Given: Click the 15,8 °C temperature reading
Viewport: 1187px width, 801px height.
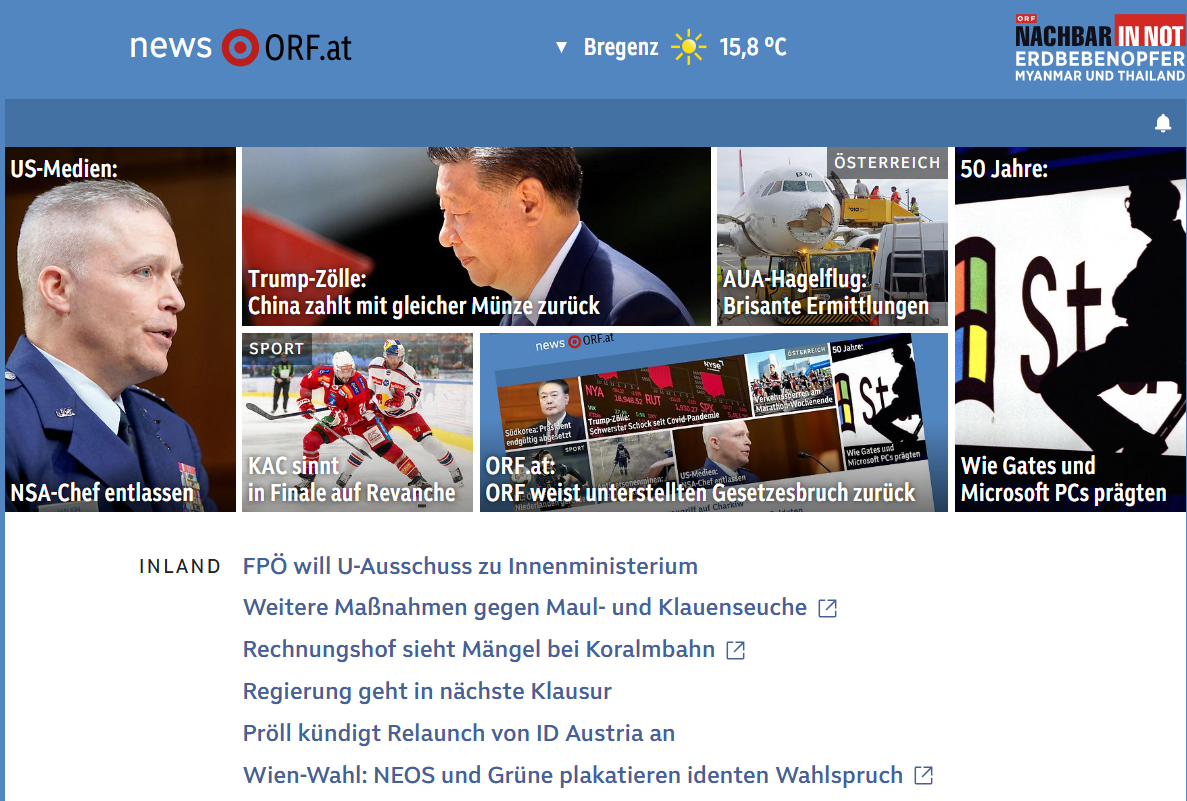Looking at the screenshot, I should pyautogui.click(x=752, y=47).
